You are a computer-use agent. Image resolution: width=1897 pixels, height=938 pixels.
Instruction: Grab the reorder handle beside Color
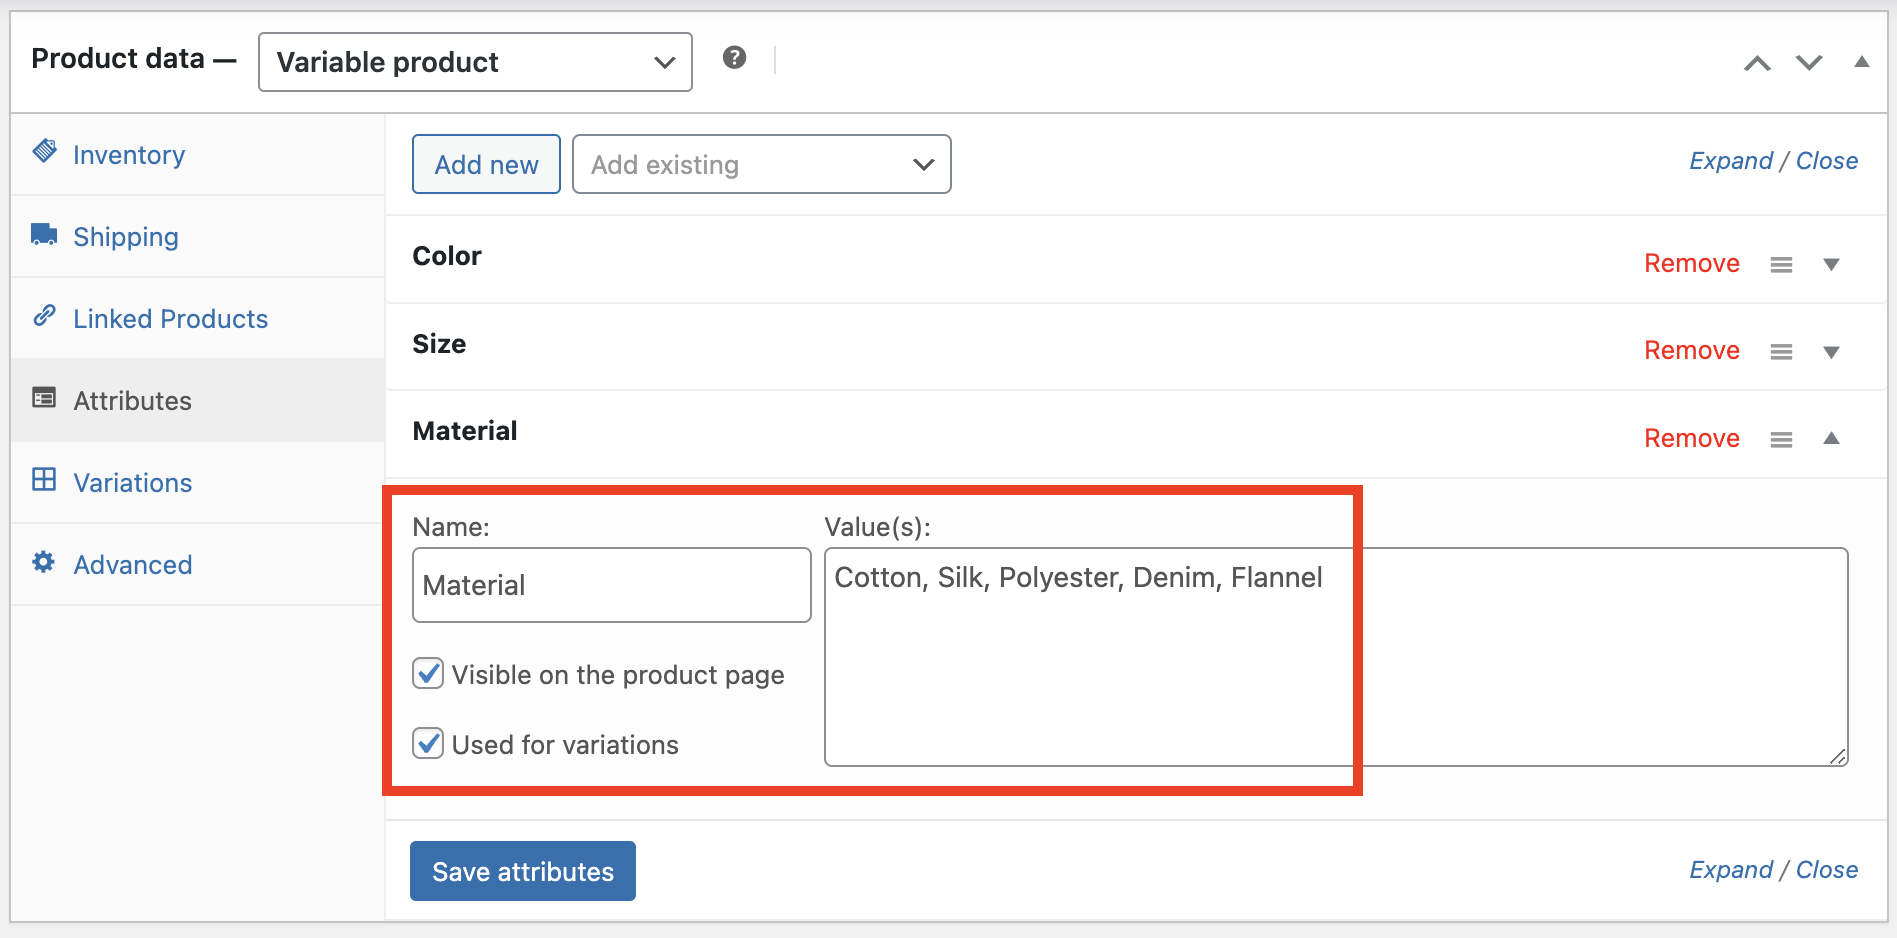[x=1781, y=264]
